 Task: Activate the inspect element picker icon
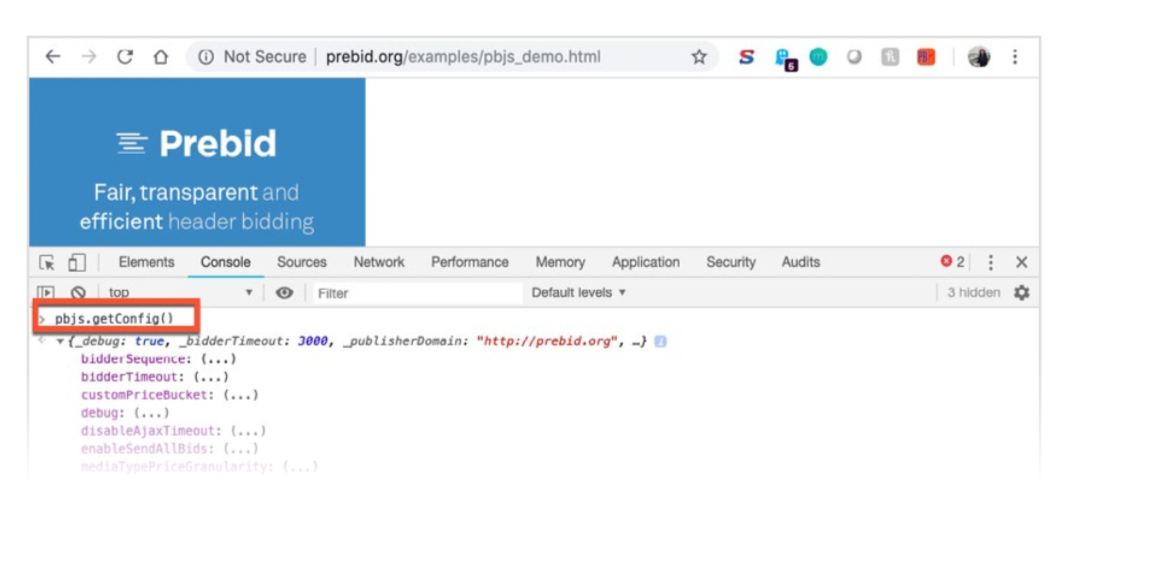click(47, 262)
